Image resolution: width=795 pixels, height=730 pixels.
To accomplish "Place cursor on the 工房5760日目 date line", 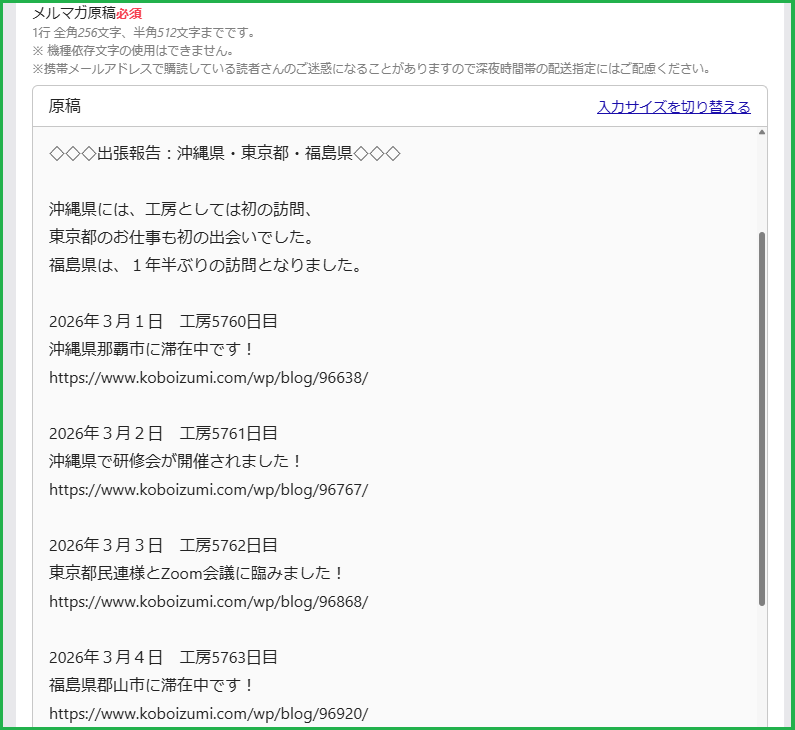I will click(x=163, y=321).
